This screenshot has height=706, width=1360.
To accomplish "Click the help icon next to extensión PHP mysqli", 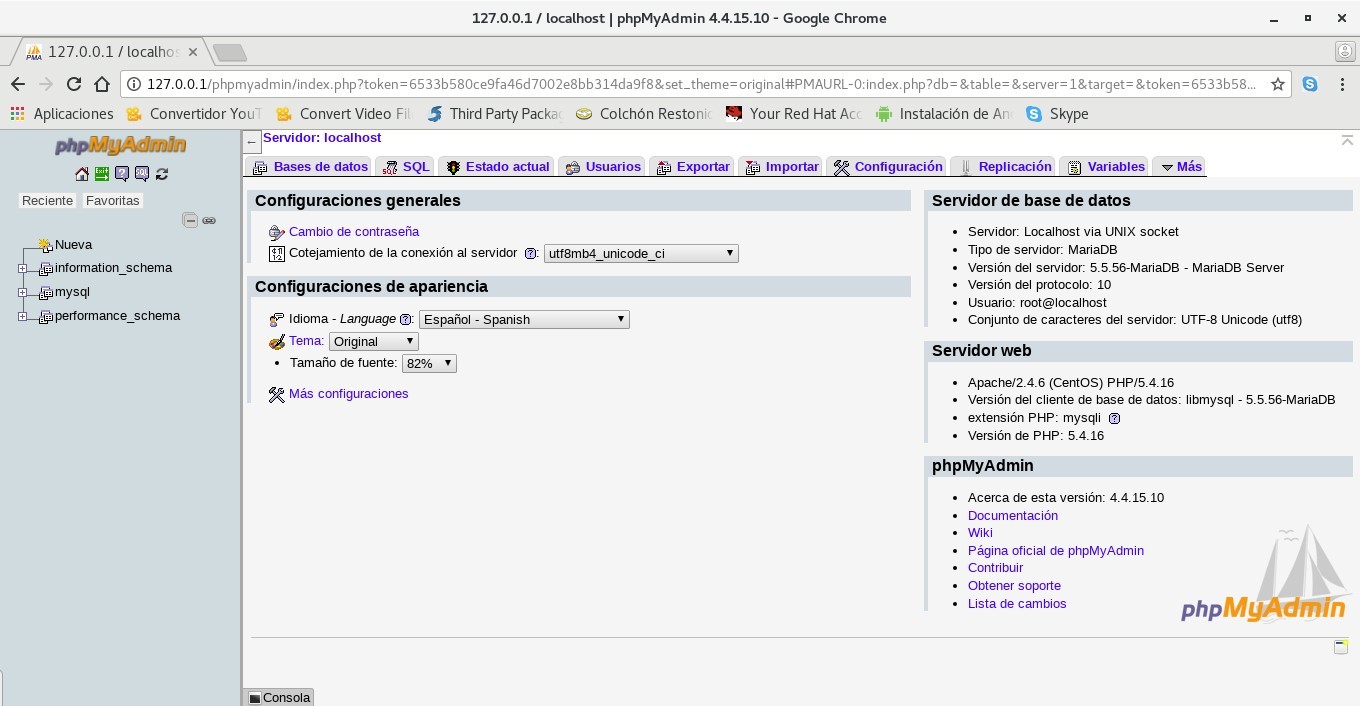I will (1114, 418).
